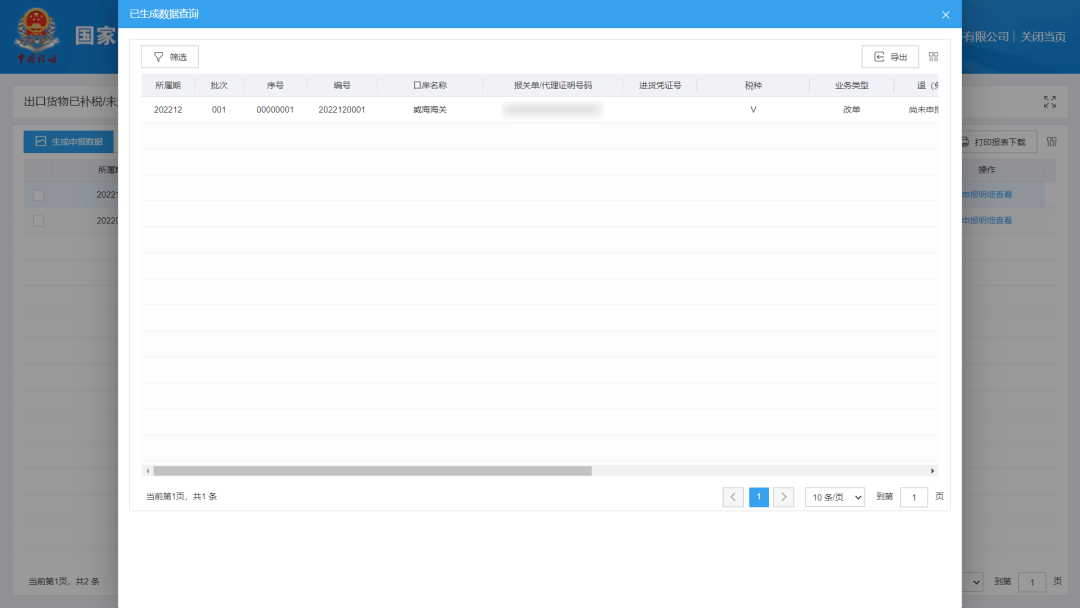Viewport: 1080px width, 608px height.
Task: Click the national tax emblem logo
Action: [x=37, y=36]
